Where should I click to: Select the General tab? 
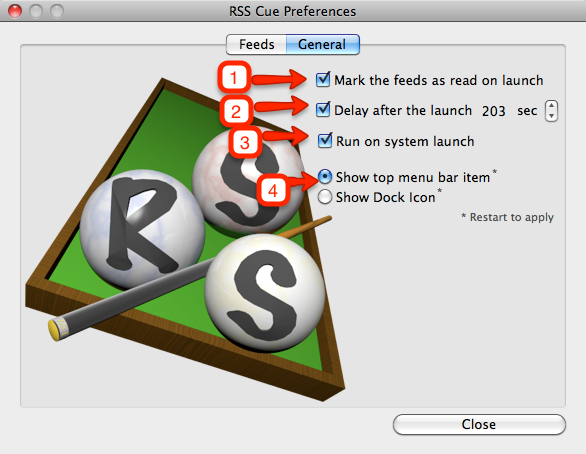(x=323, y=44)
